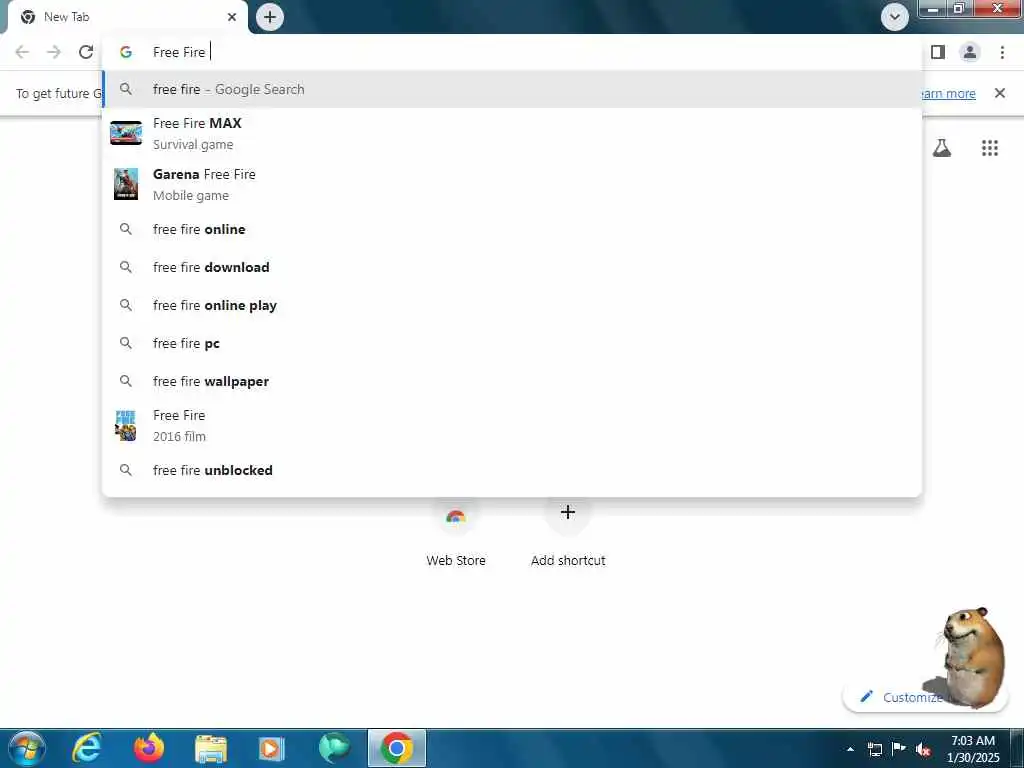Open the Search Labs flask icon
Screen dimensions: 1024x768
[x=942, y=148]
